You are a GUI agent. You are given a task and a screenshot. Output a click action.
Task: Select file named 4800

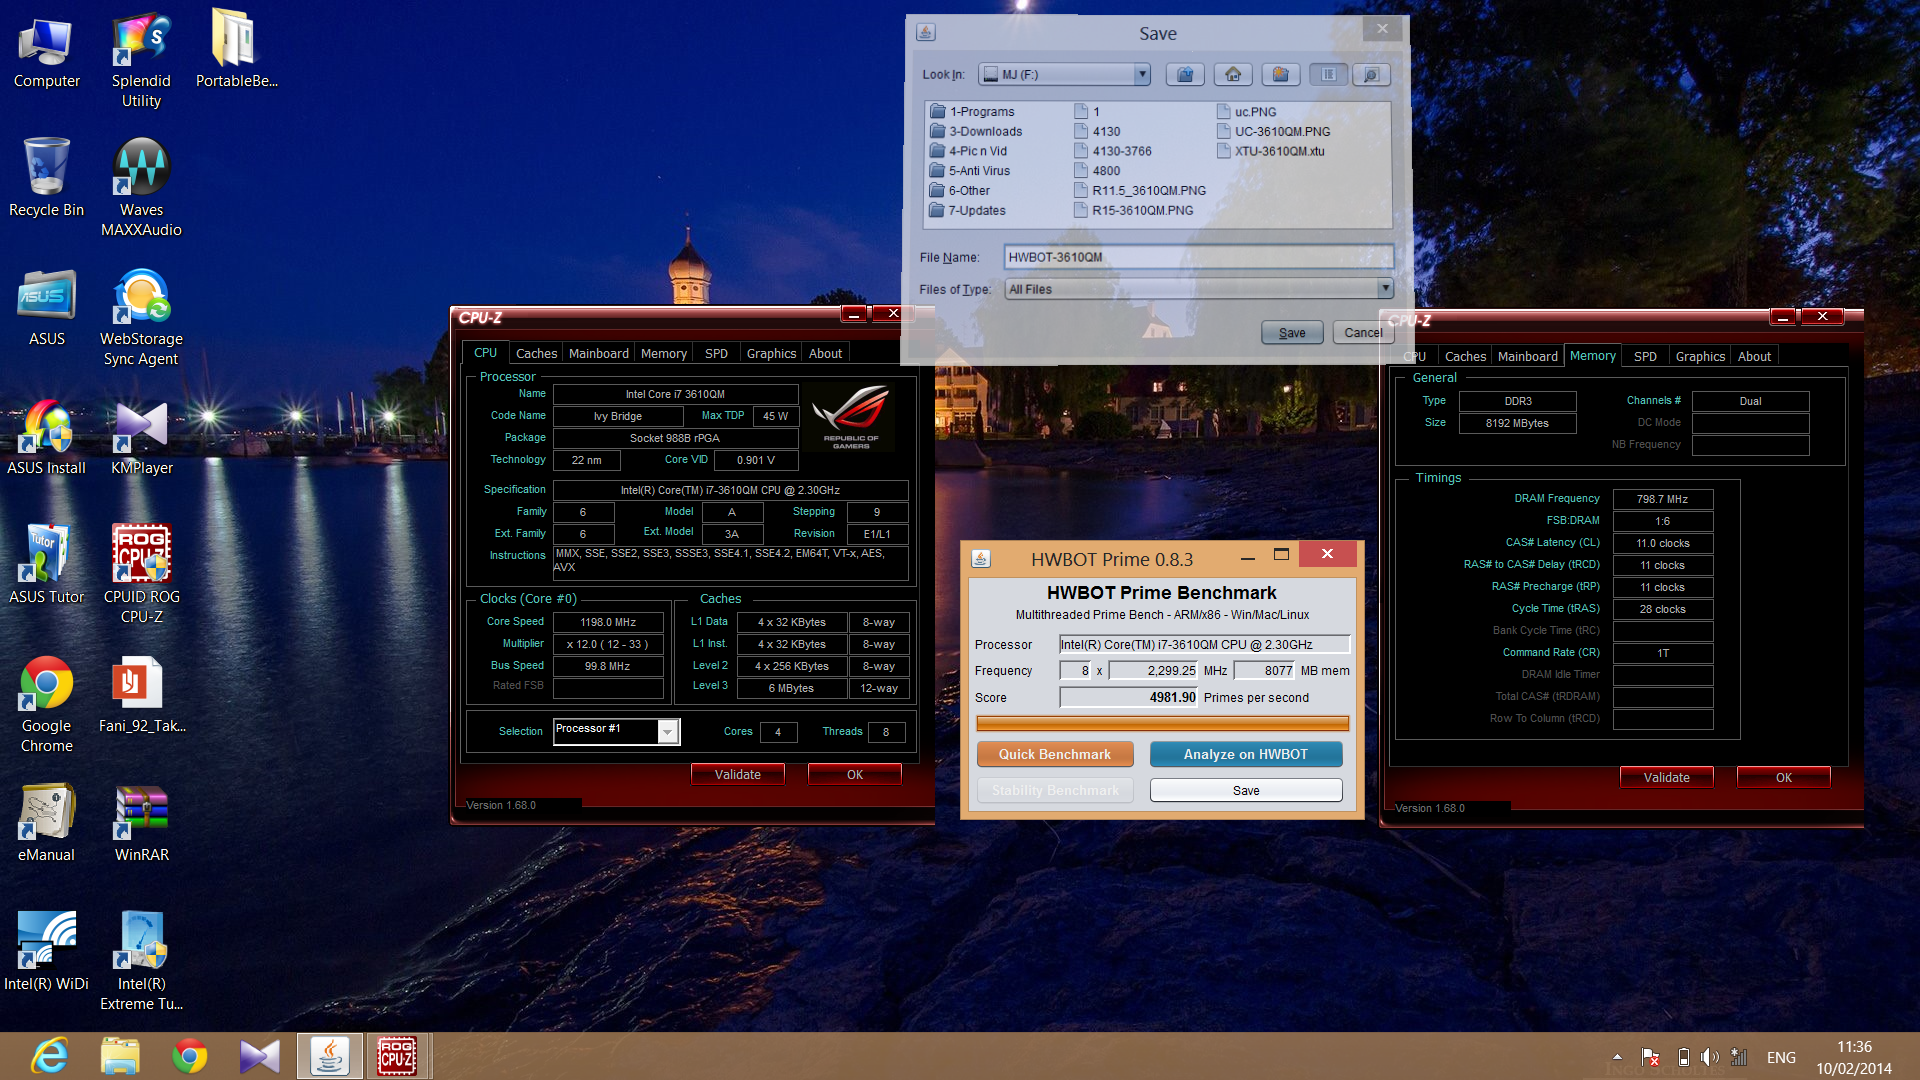tap(1097, 171)
